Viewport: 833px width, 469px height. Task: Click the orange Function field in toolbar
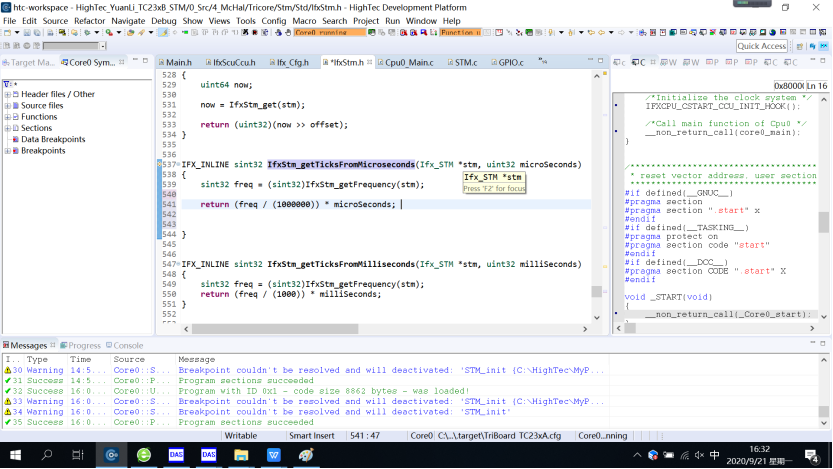click(x=461, y=32)
